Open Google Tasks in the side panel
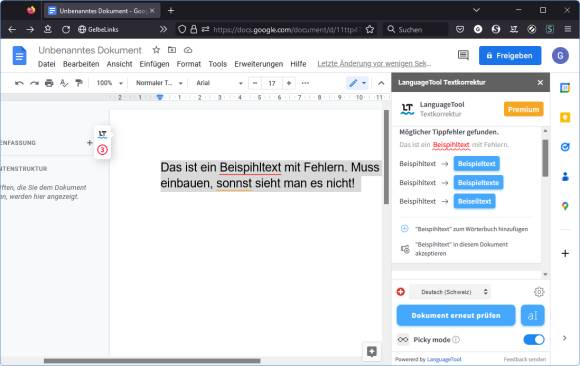 click(x=565, y=147)
